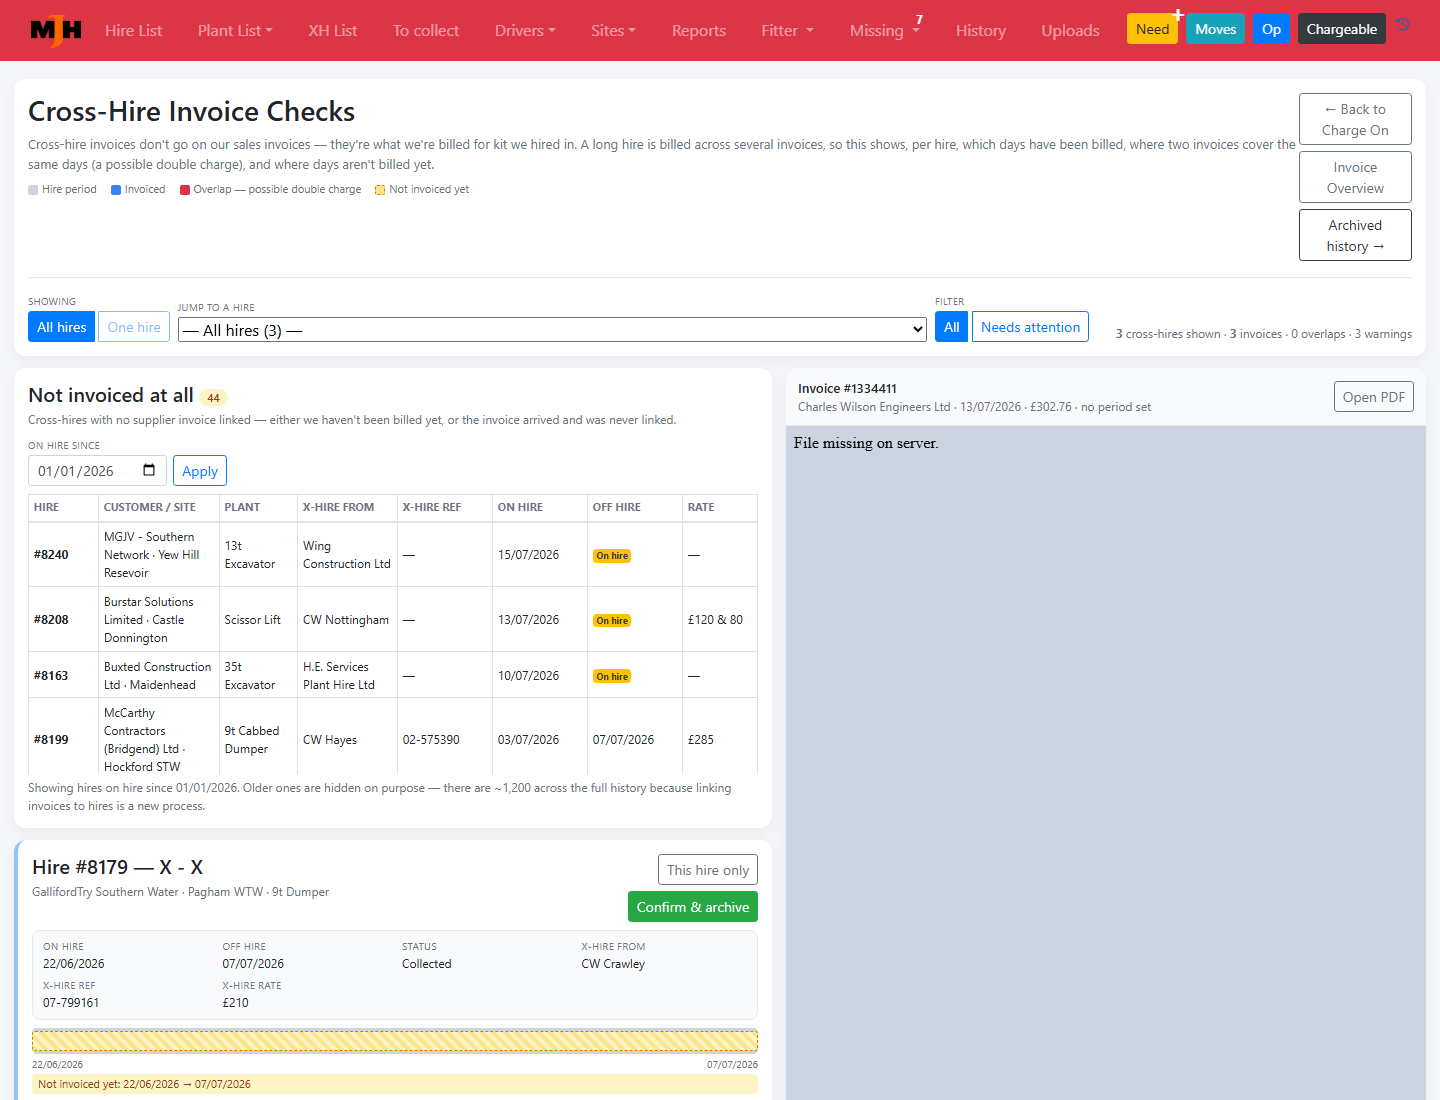Screen dimensions: 1440x1100
Task: Click 'CW Nottingham' X-hire from cell
Action: 346,620
